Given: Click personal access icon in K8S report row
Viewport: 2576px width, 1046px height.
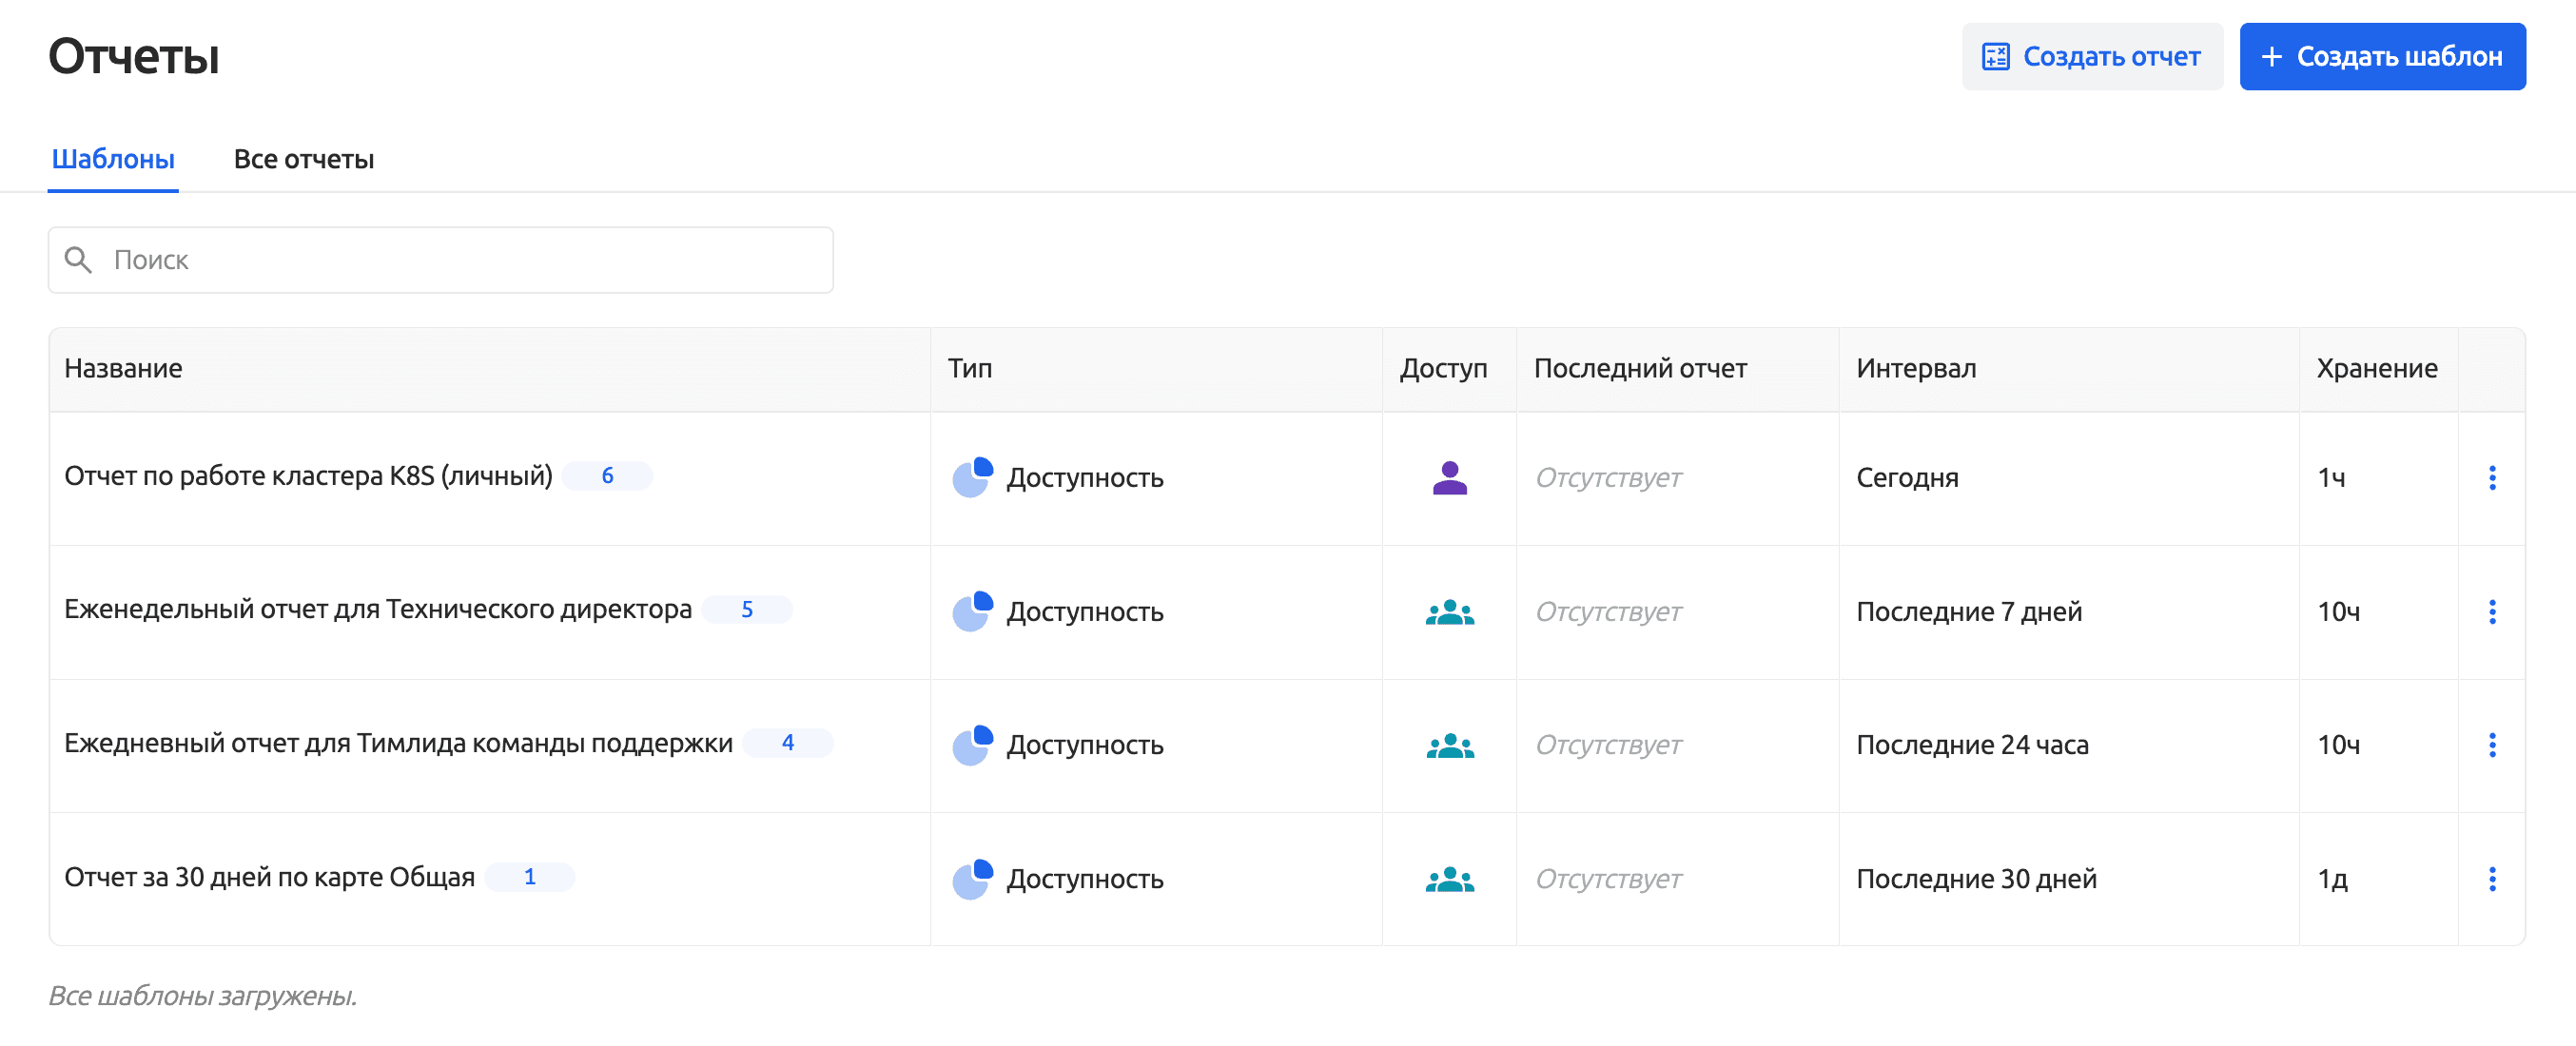Looking at the screenshot, I should click(x=1449, y=478).
